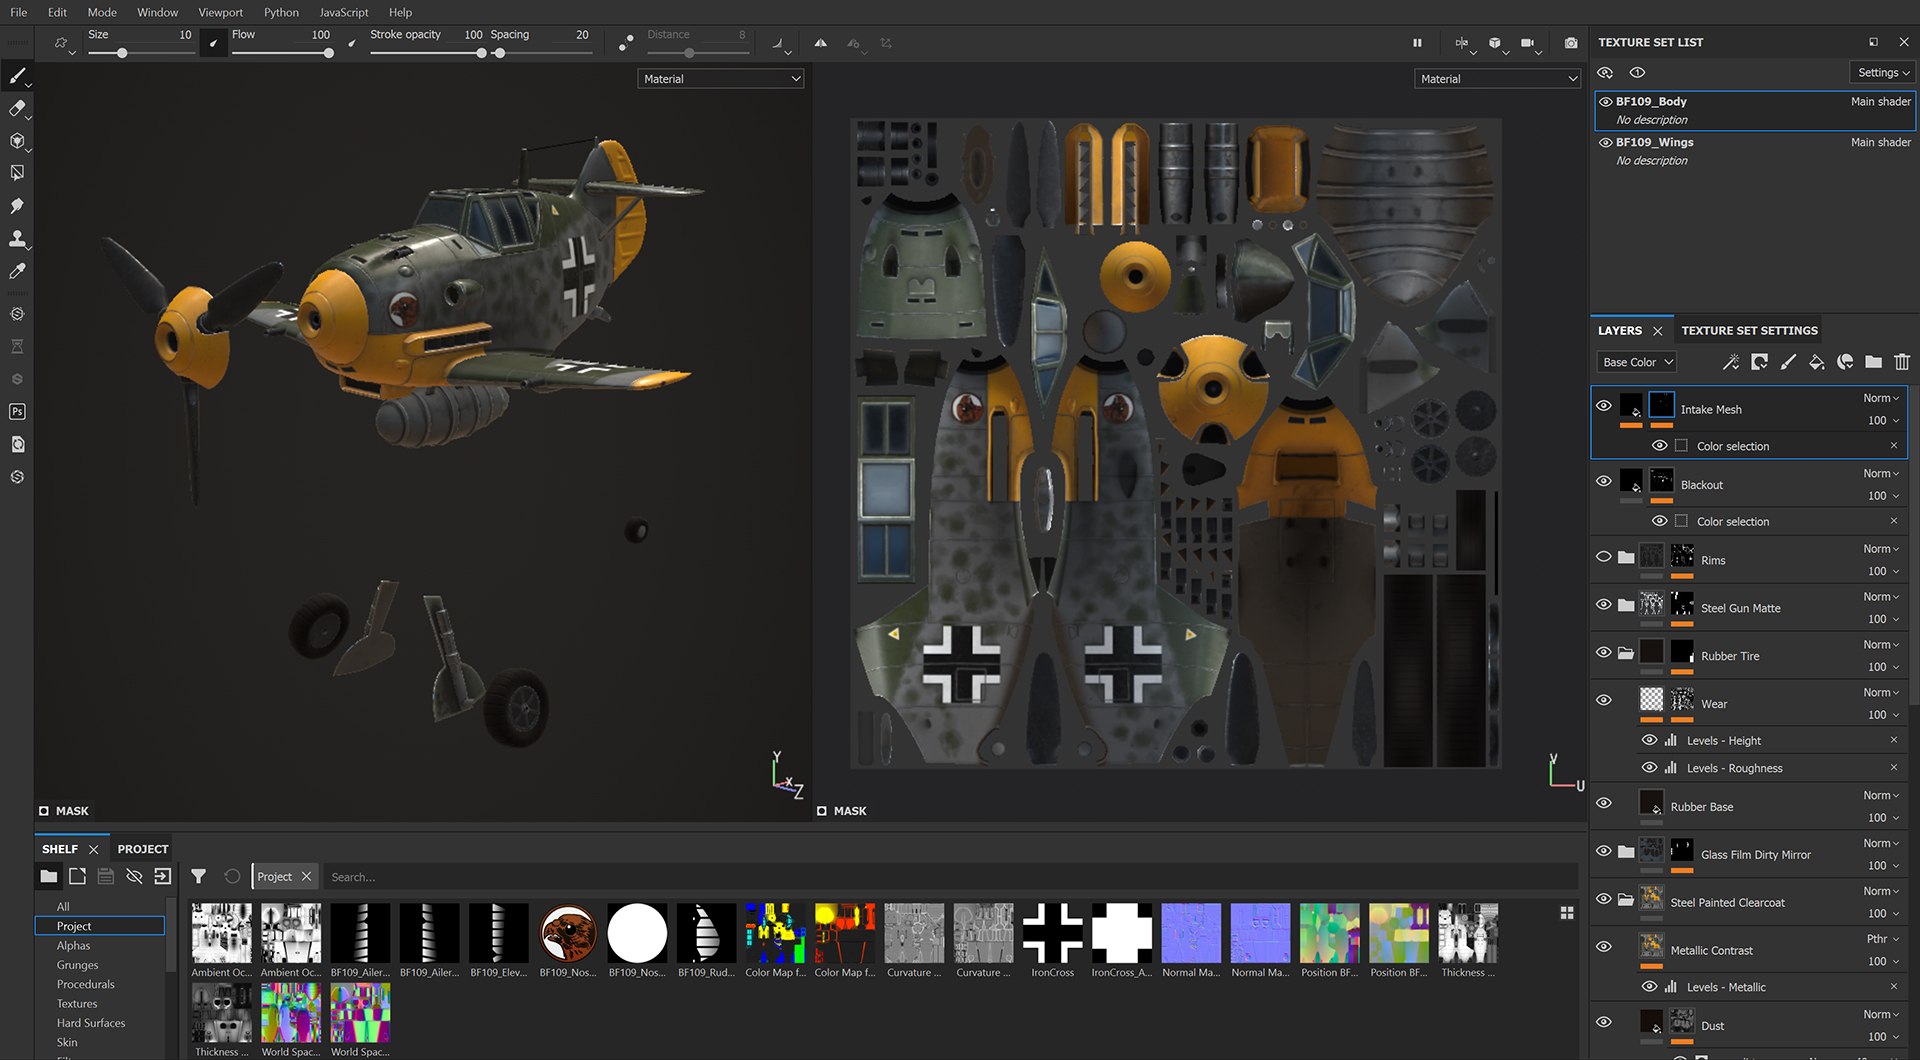This screenshot has height=1060, width=1920.
Task: Open the 3D viewport Material dropdown
Action: [x=721, y=79]
